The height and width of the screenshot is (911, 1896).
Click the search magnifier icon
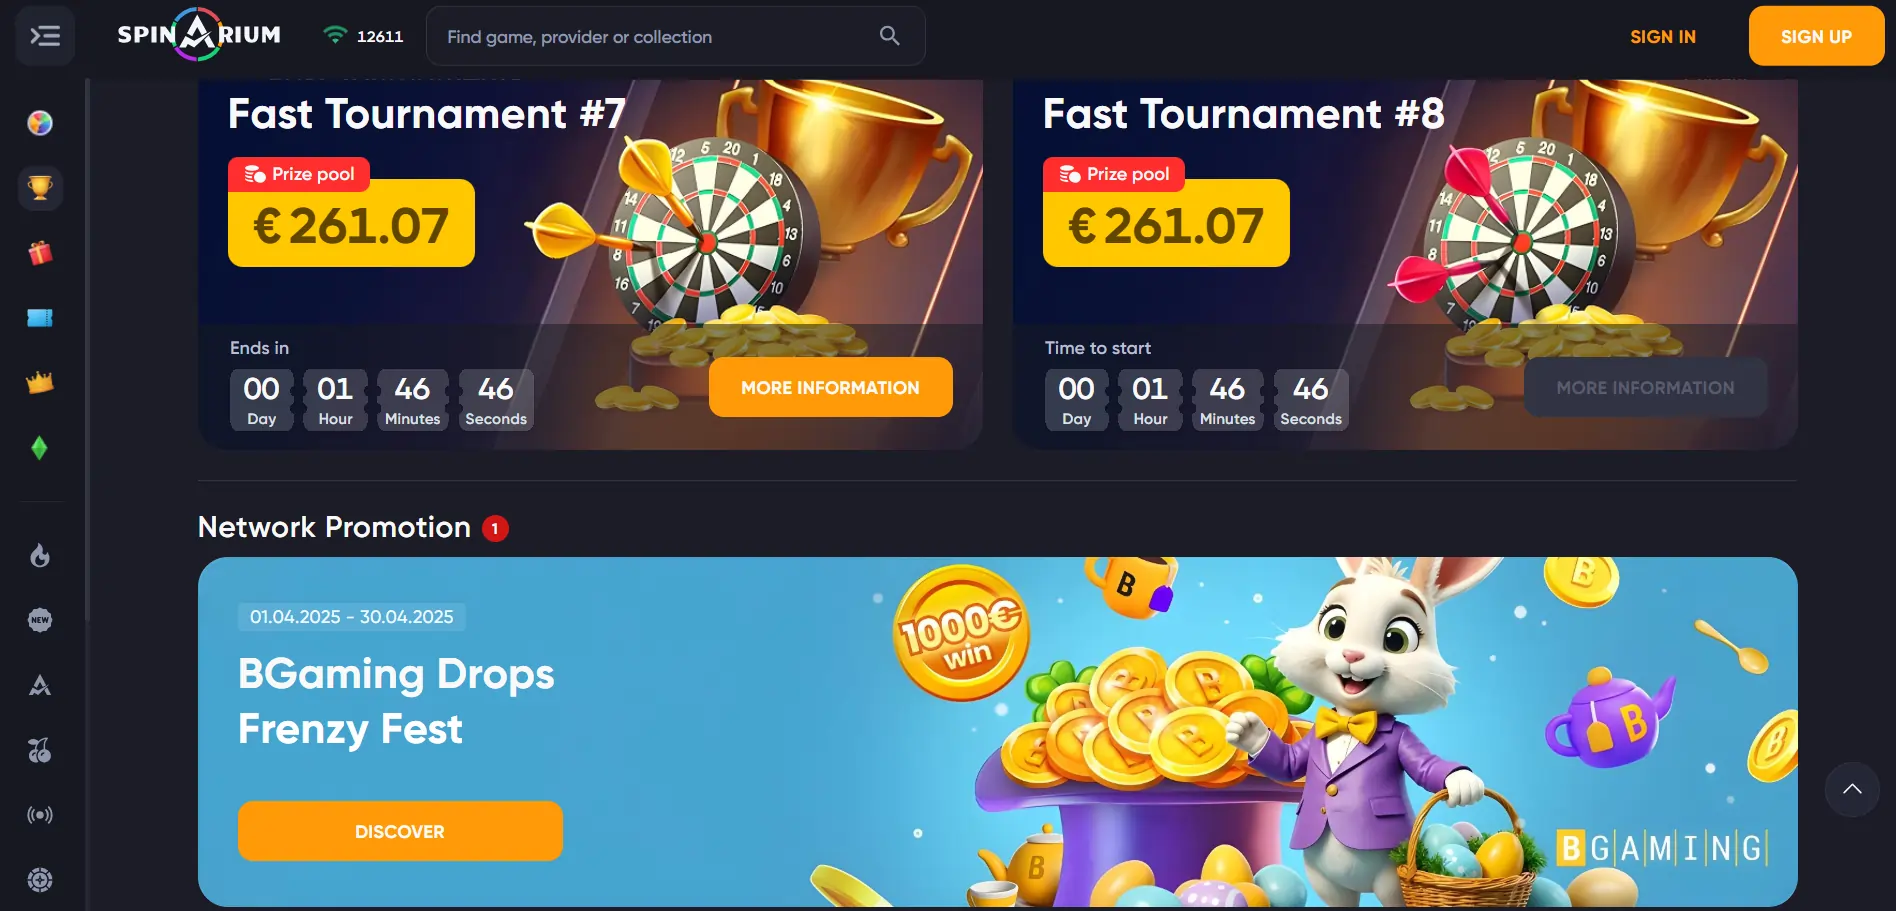click(x=889, y=36)
